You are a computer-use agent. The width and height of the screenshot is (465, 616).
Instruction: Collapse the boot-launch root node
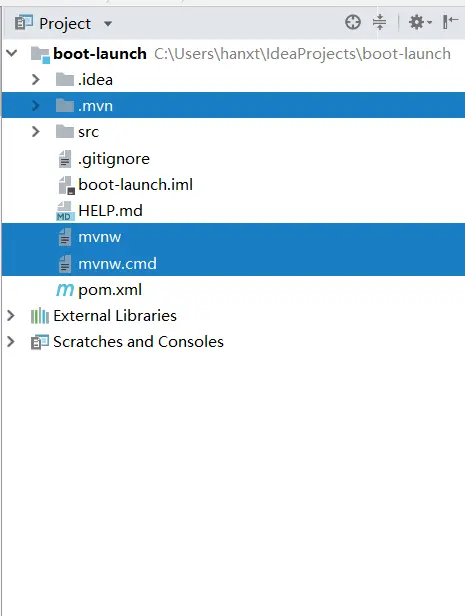12,53
